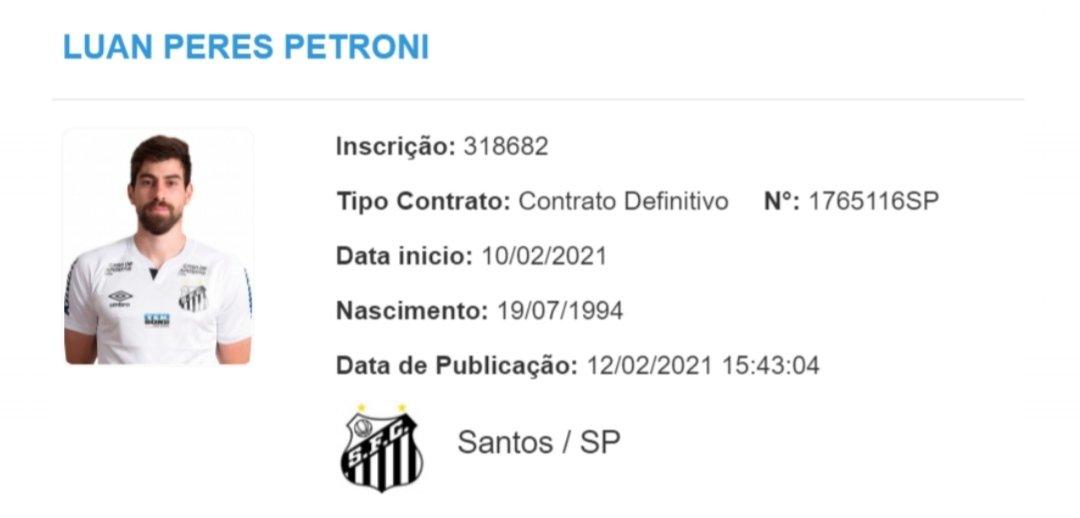Select registration number 318682
The width and height of the screenshot is (1080, 518).
click(x=505, y=147)
